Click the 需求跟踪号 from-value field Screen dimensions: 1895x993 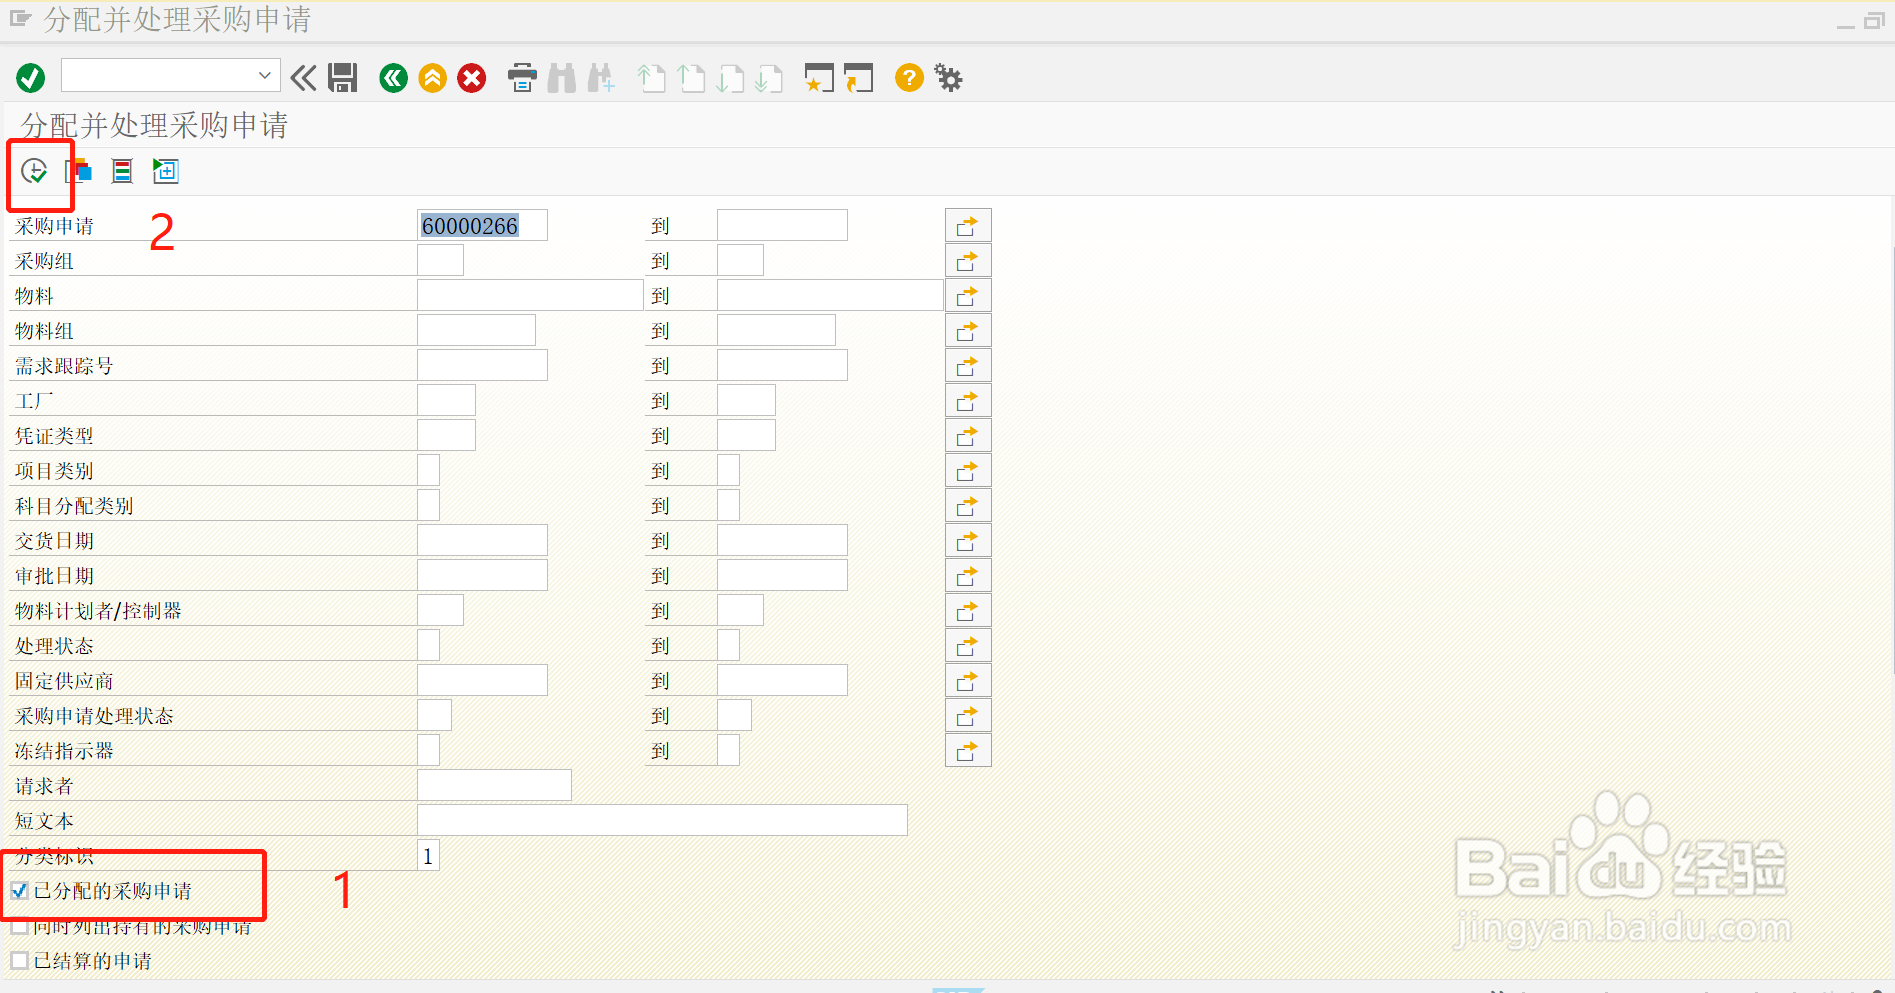click(x=482, y=365)
